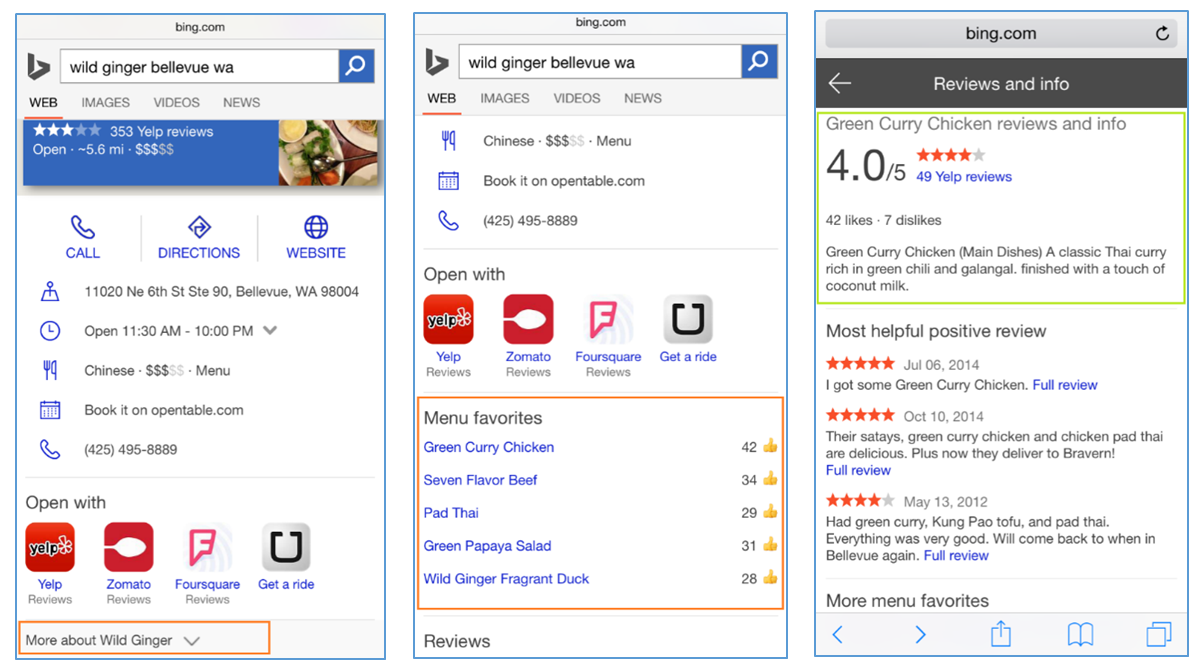Open Full review for the May 13, 2012 review
The image size is (1204, 670).
956,555
